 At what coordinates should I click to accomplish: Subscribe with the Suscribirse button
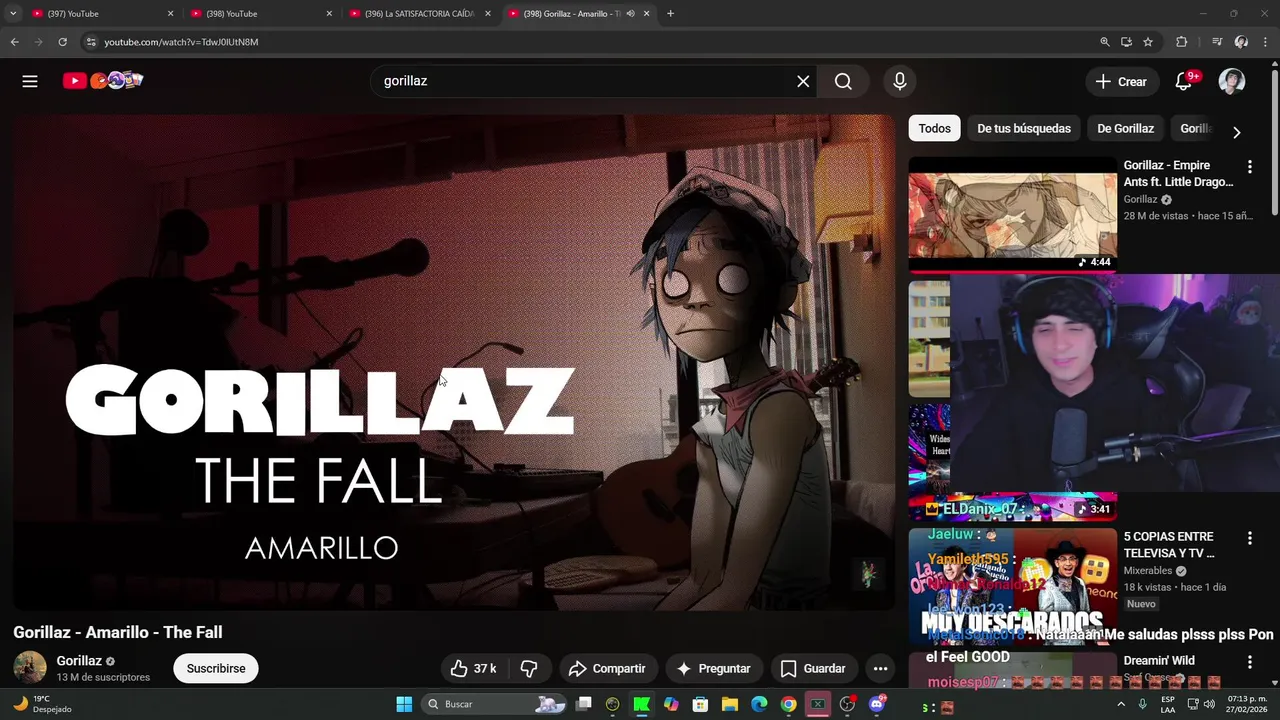point(216,668)
